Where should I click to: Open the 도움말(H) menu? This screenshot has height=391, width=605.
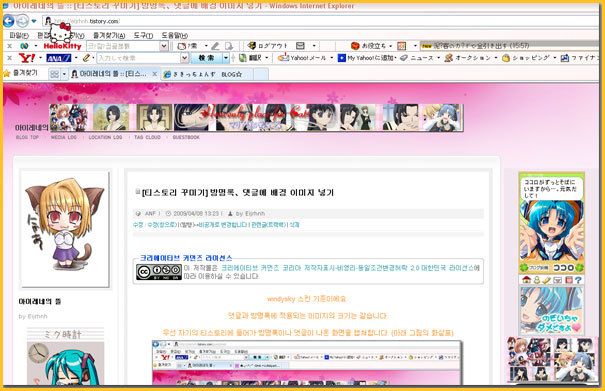tap(174, 36)
